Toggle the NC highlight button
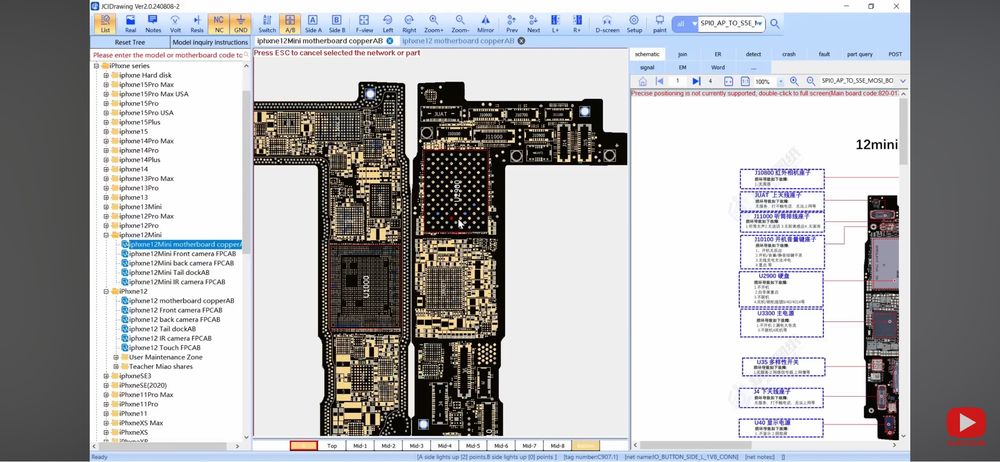Screen dimensions: 1000x462 (x=219, y=24)
